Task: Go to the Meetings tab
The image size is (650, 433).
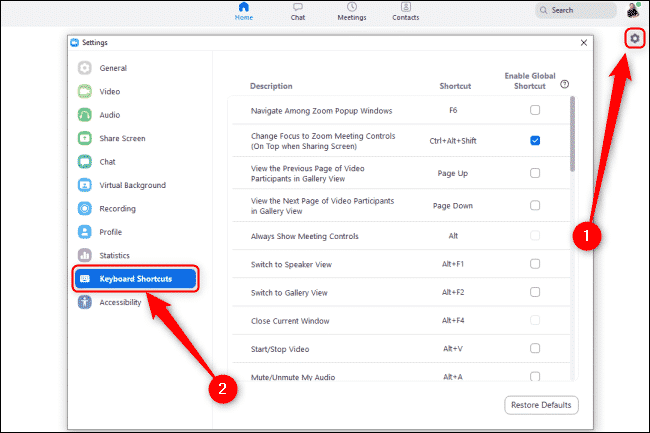Action: click(352, 8)
